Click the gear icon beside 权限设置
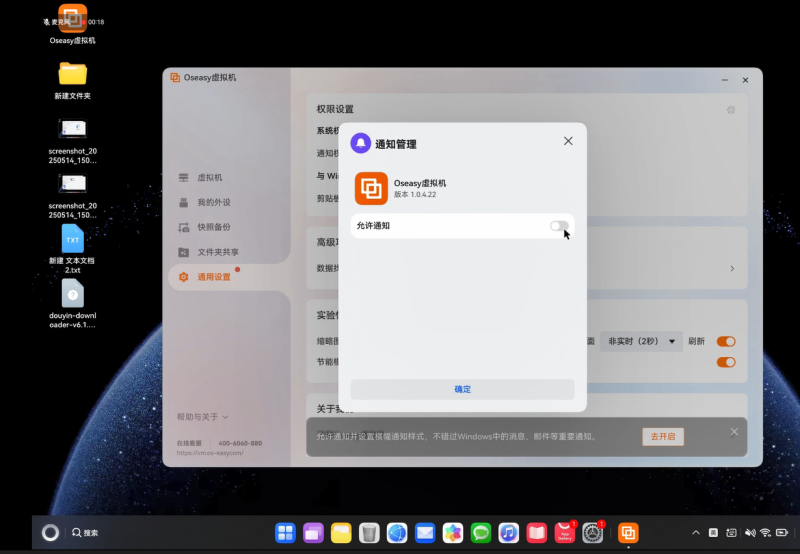 coord(731,110)
